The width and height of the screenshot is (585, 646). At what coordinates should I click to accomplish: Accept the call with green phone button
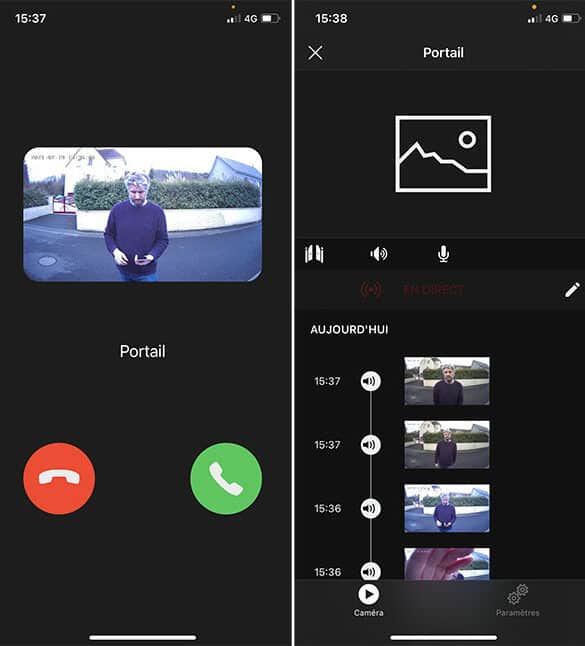226,478
